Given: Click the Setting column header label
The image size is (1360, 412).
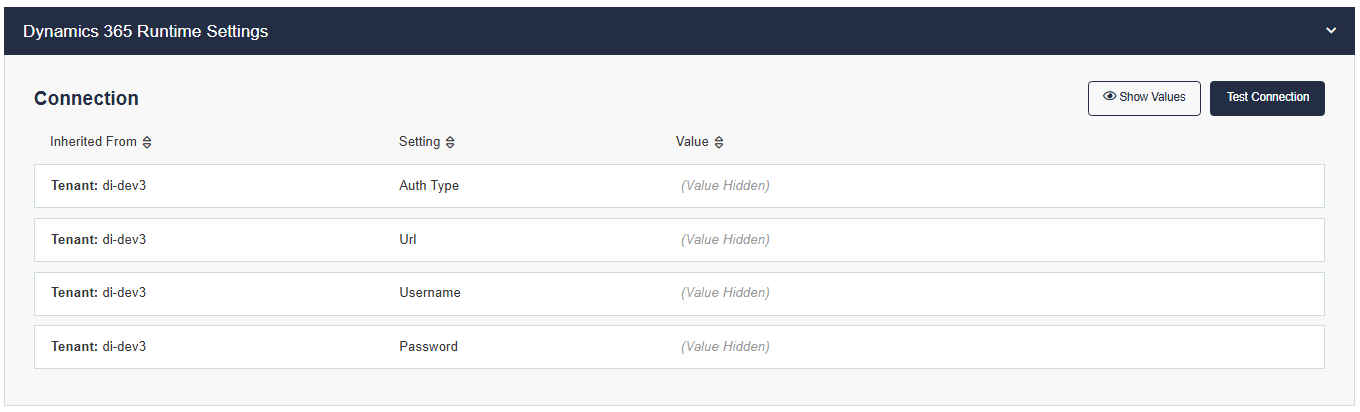Looking at the screenshot, I should pyautogui.click(x=419, y=142).
